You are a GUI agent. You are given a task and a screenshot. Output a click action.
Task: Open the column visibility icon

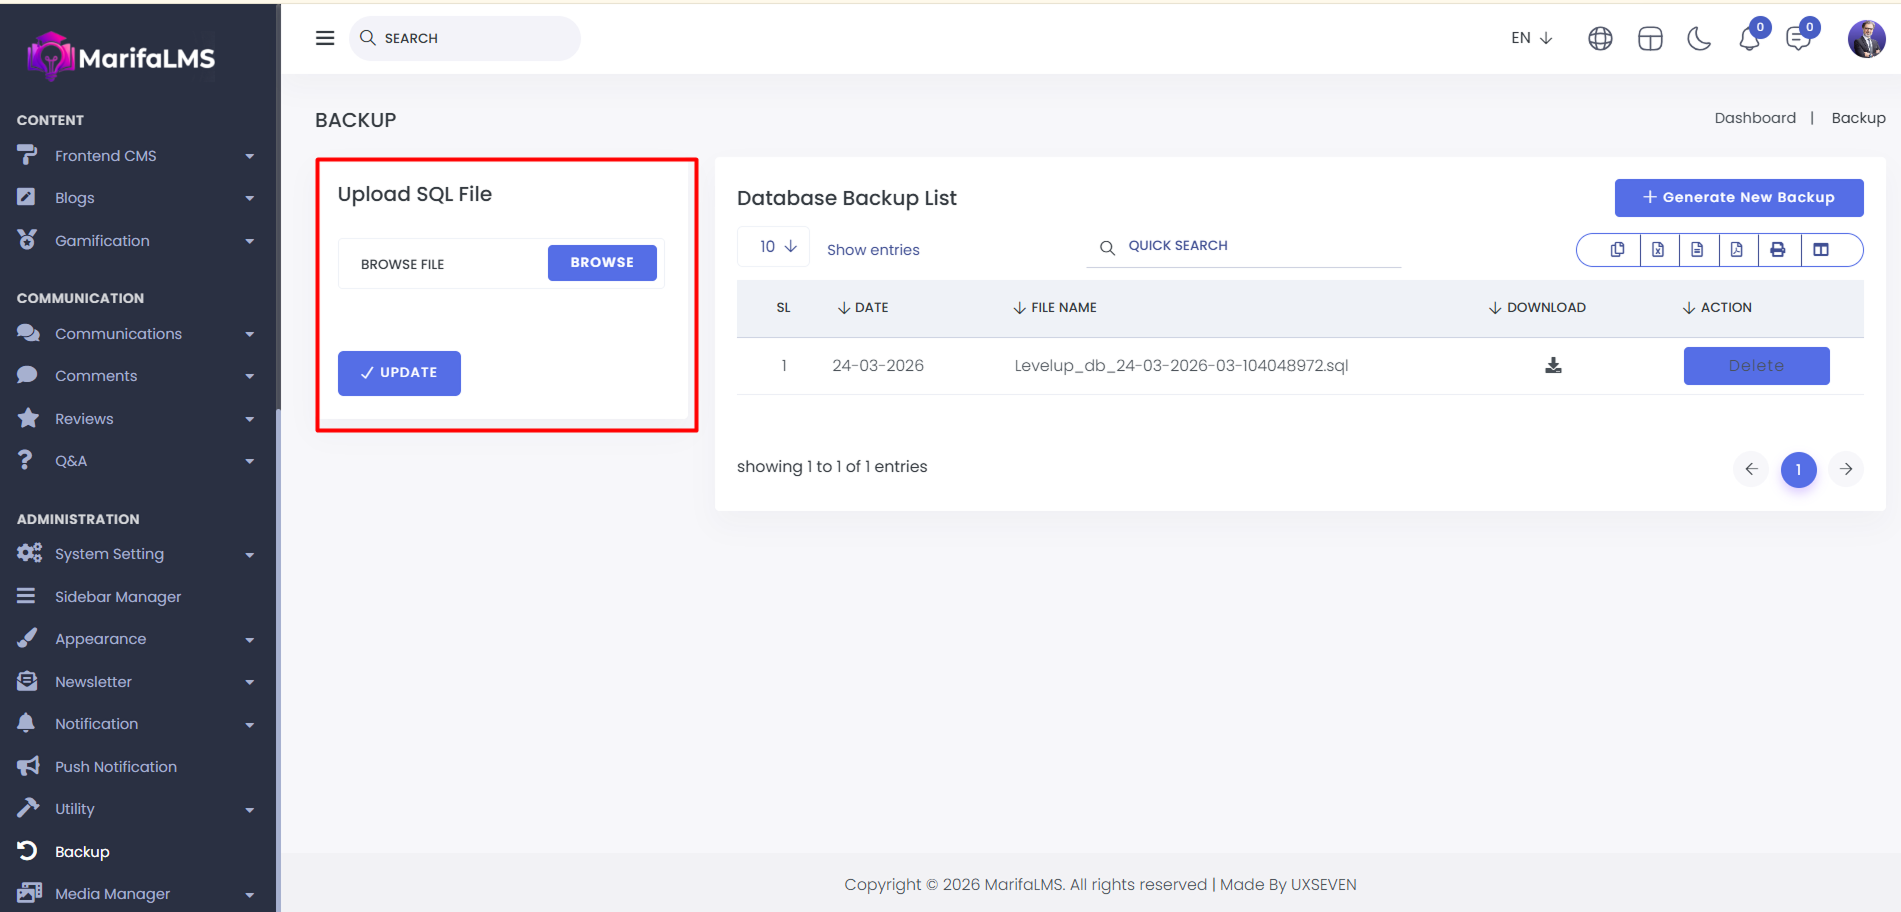pyautogui.click(x=1821, y=250)
